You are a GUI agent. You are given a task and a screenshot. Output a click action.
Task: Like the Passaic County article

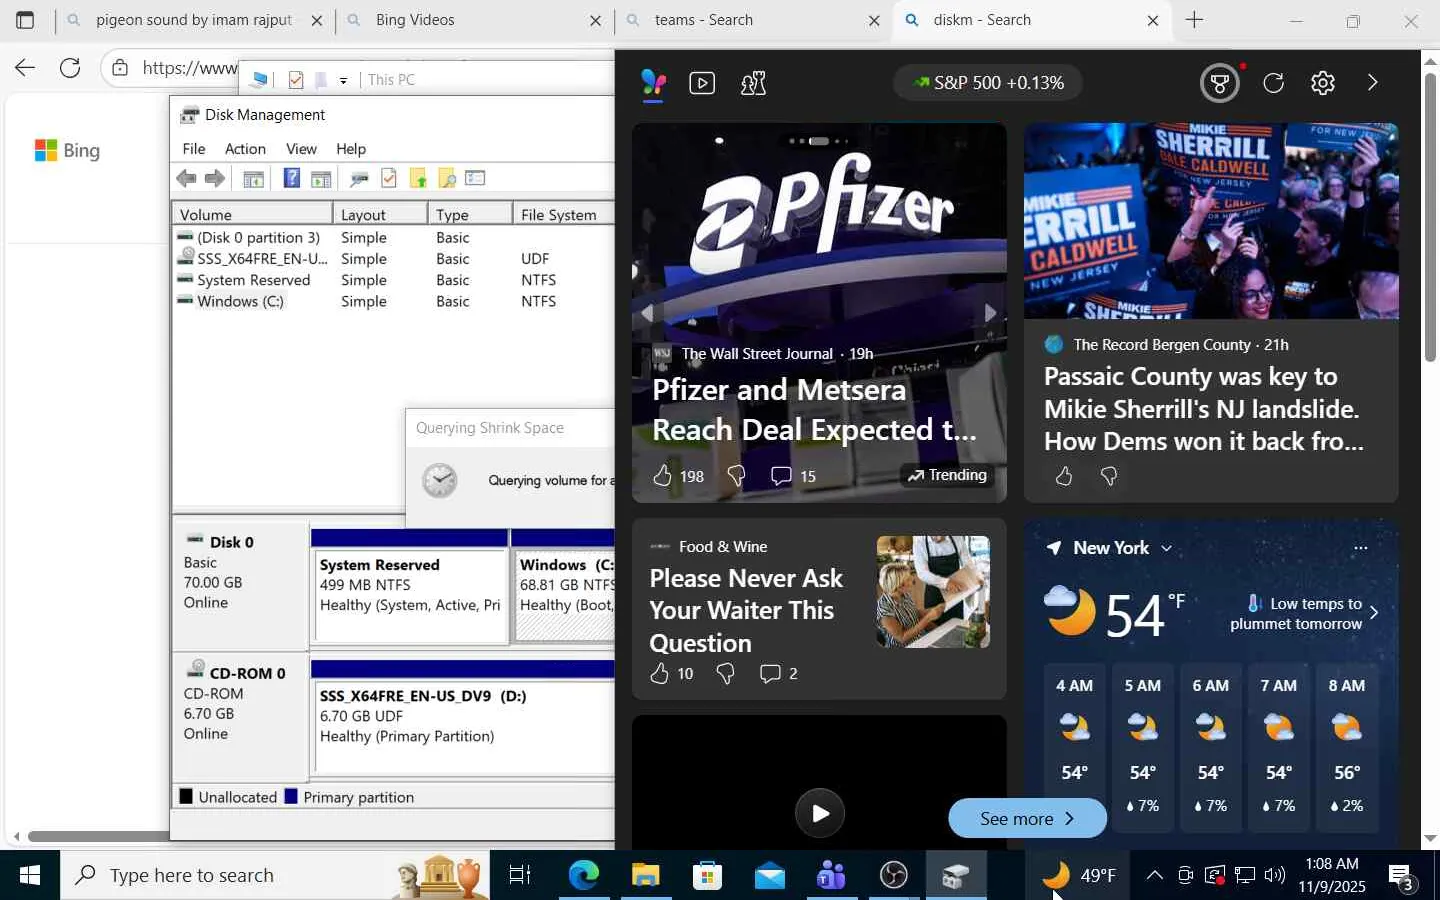pyautogui.click(x=1064, y=476)
